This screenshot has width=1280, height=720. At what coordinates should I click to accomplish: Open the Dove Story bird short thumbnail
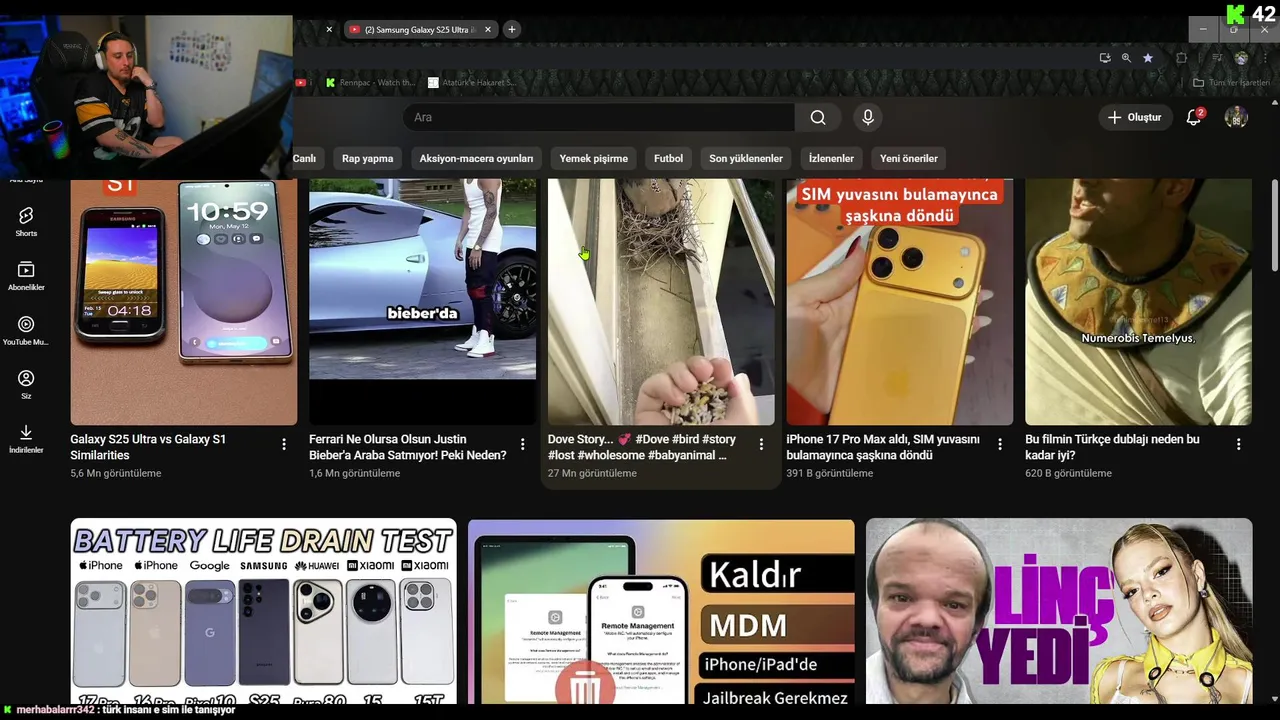(x=661, y=302)
